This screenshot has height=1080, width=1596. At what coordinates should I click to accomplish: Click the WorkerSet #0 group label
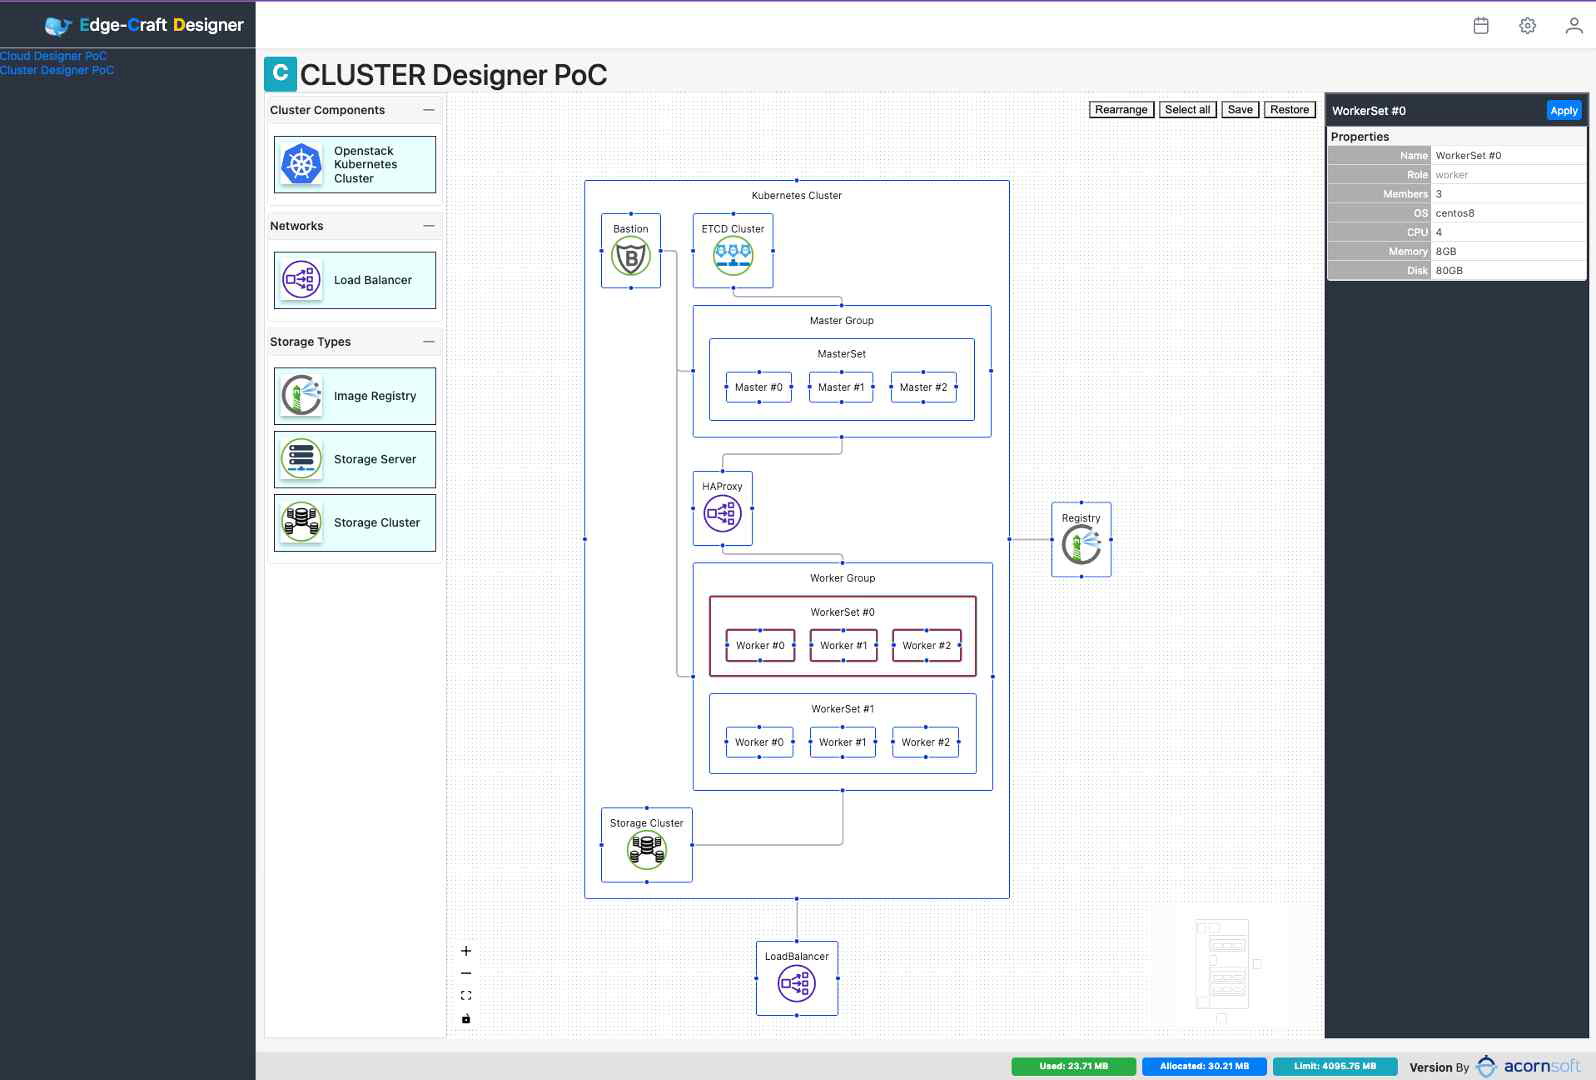(x=843, y=612)
